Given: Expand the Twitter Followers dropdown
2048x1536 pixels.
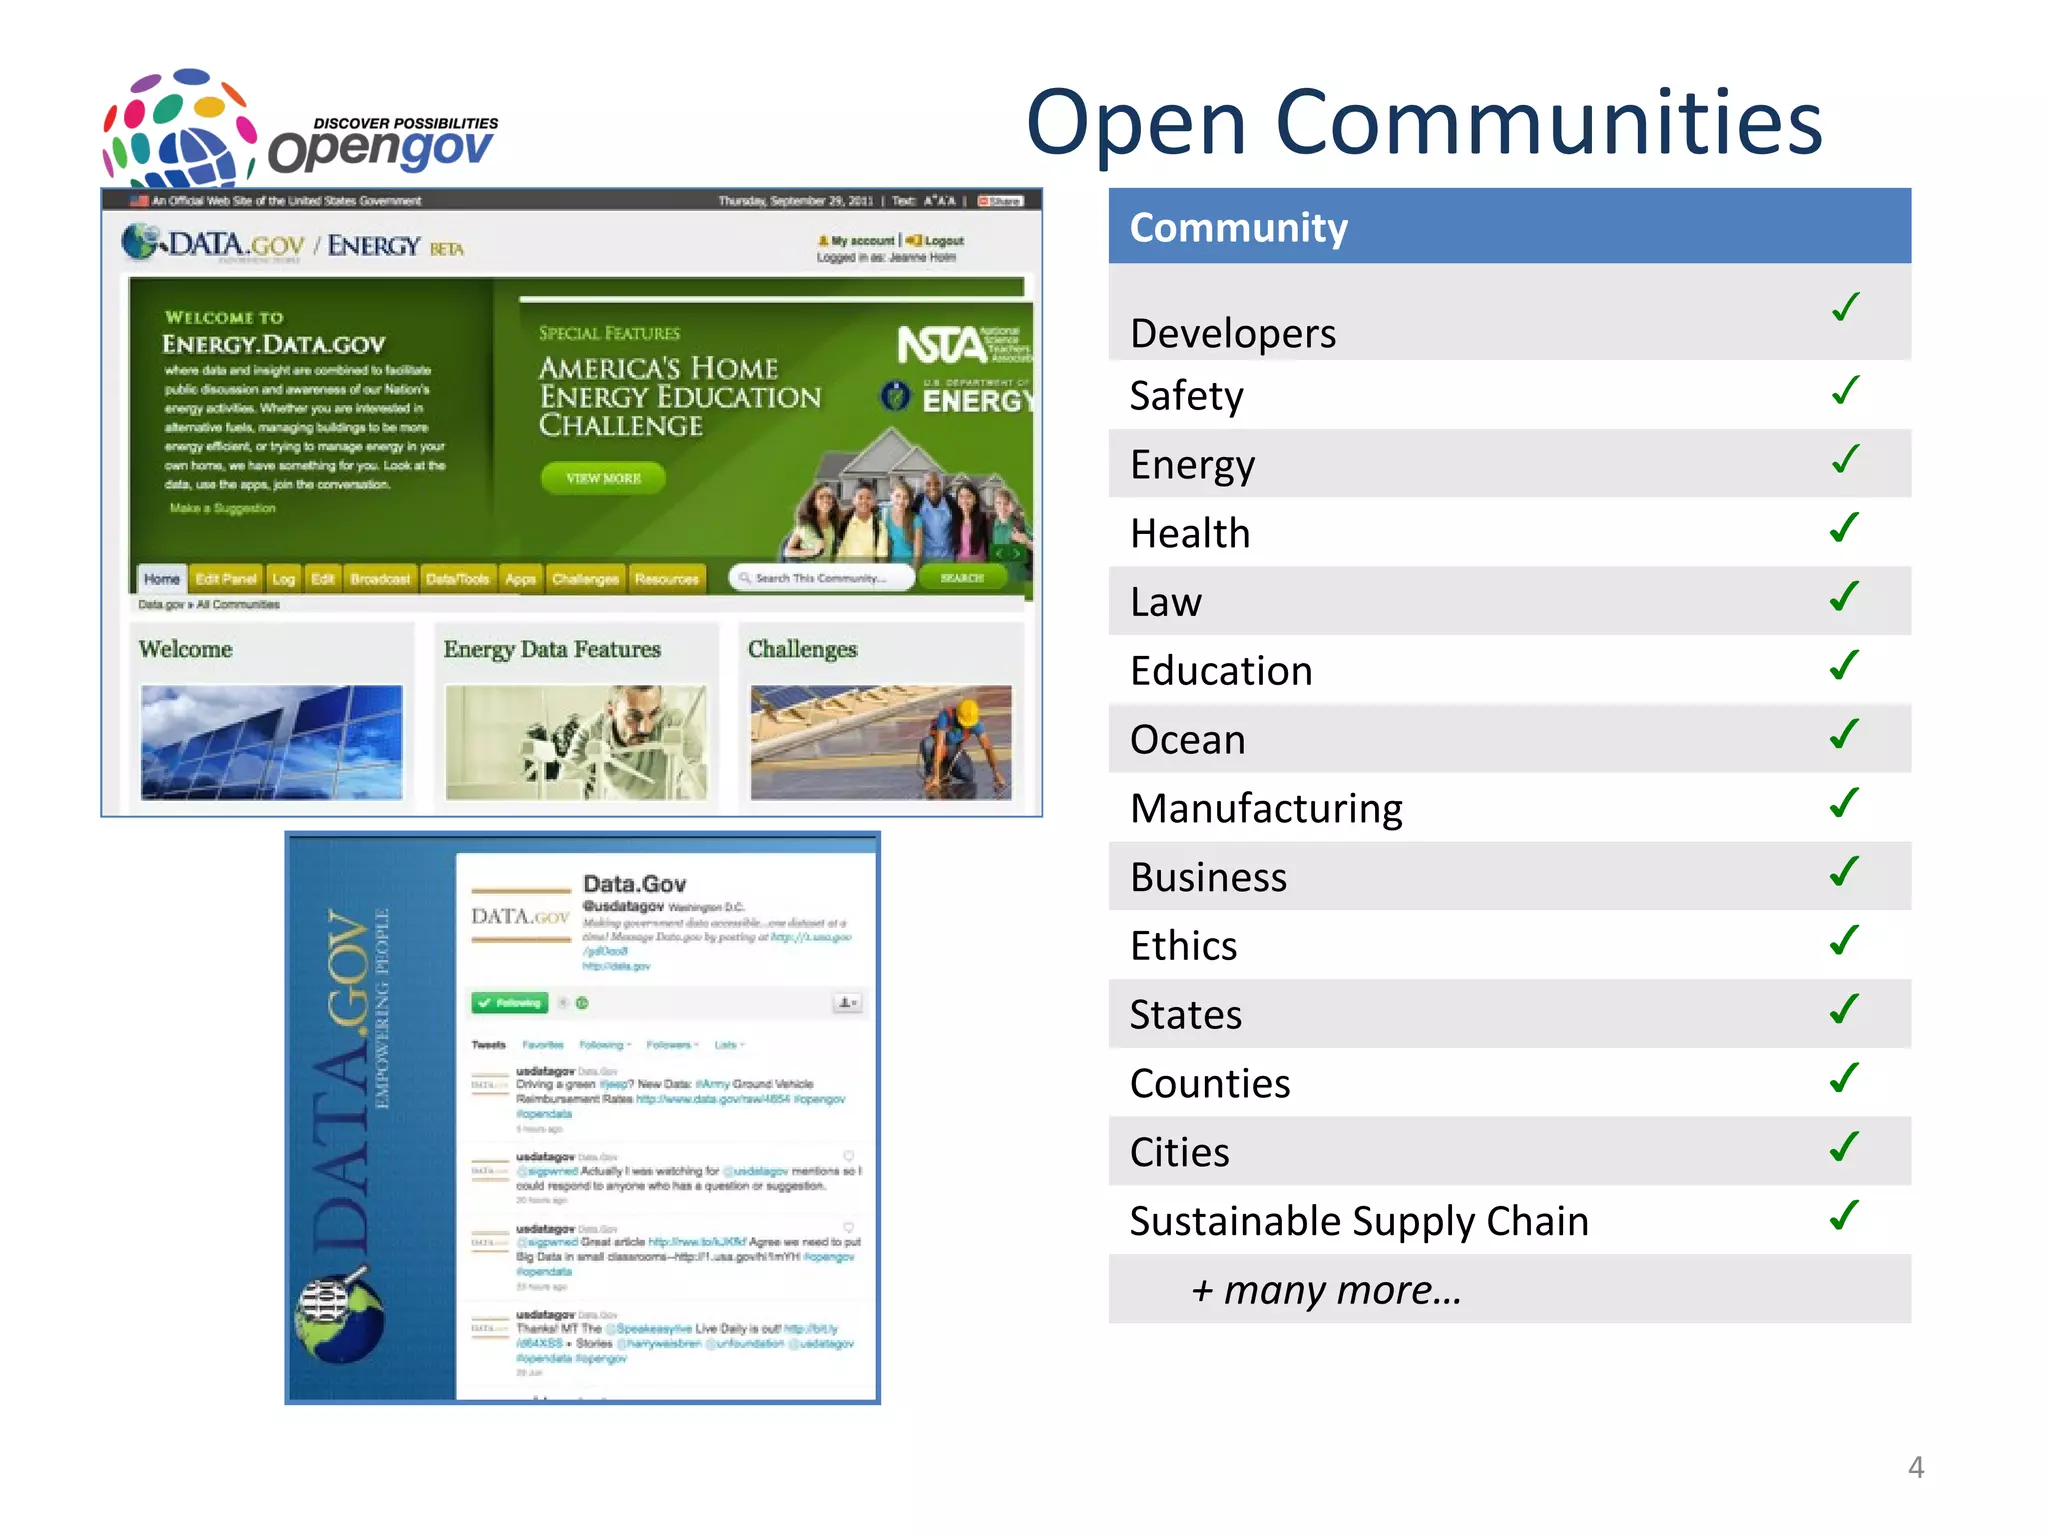Looking at the screenshot, I should pyautogui.click(x=672, y=1045).
